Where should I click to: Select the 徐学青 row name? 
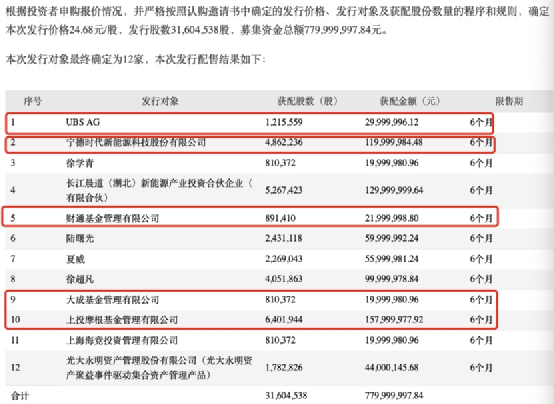[x=80, y=163]
